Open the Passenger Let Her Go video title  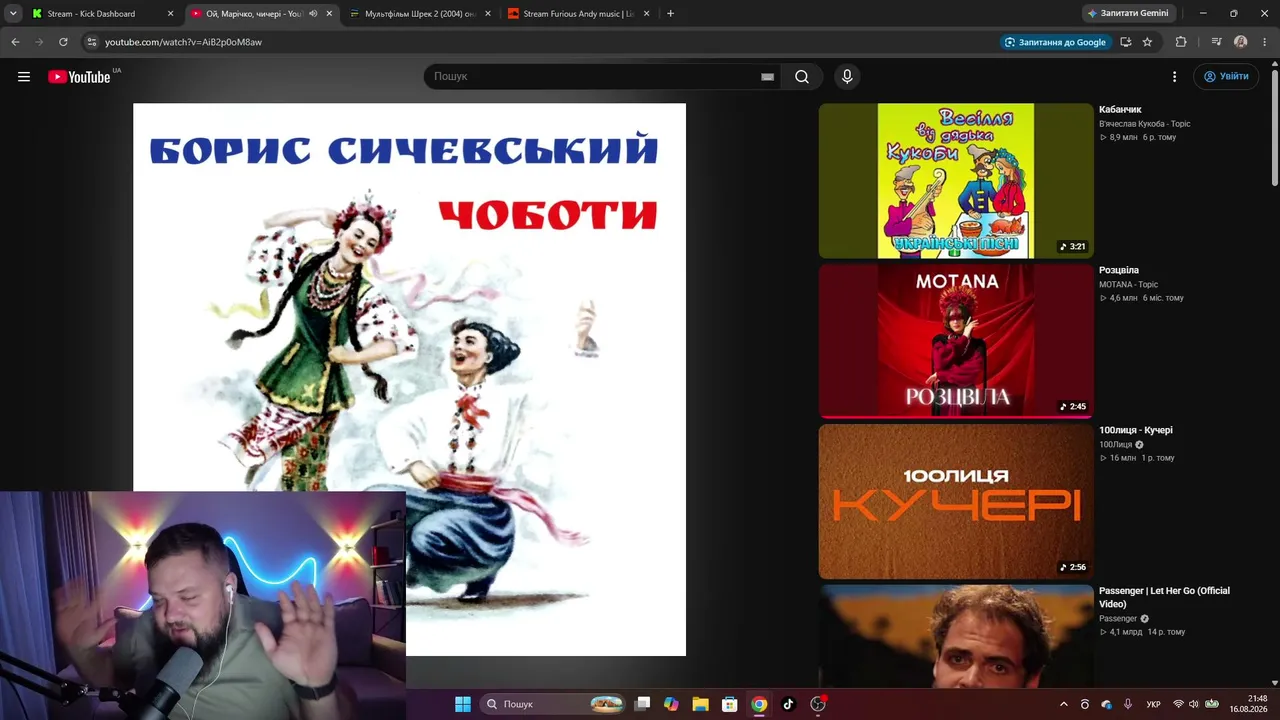1164,597
